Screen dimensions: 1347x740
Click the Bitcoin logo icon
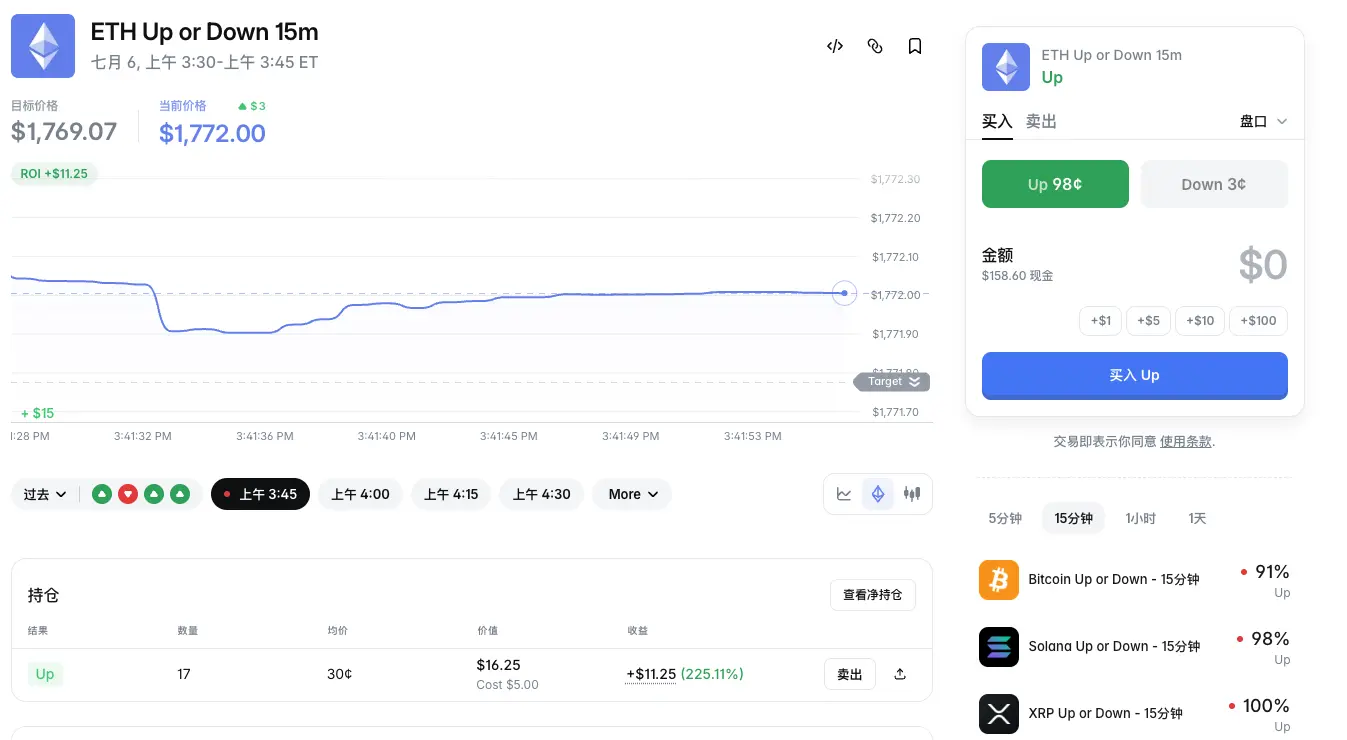click(x=999, y=579)
